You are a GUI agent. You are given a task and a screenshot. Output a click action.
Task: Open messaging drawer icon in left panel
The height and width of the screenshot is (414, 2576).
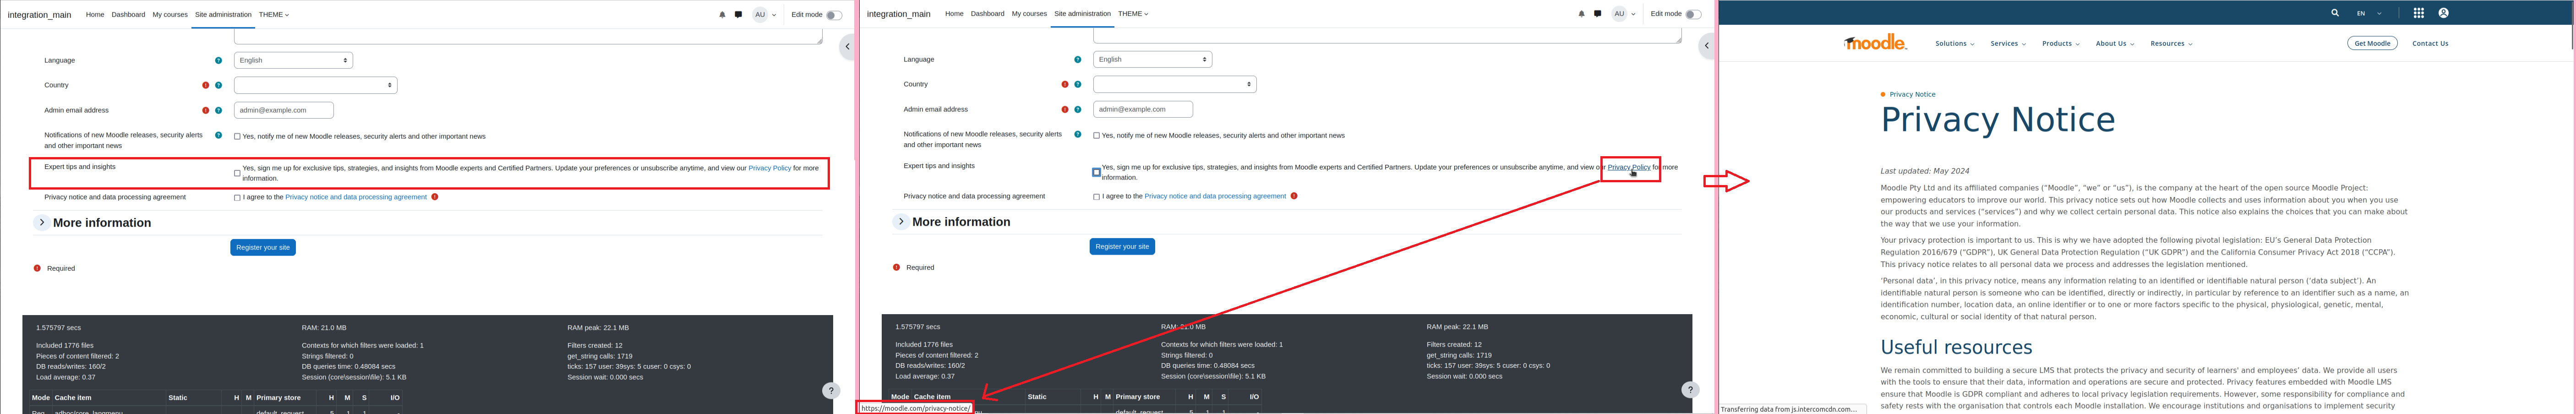(x=738, y=15)
